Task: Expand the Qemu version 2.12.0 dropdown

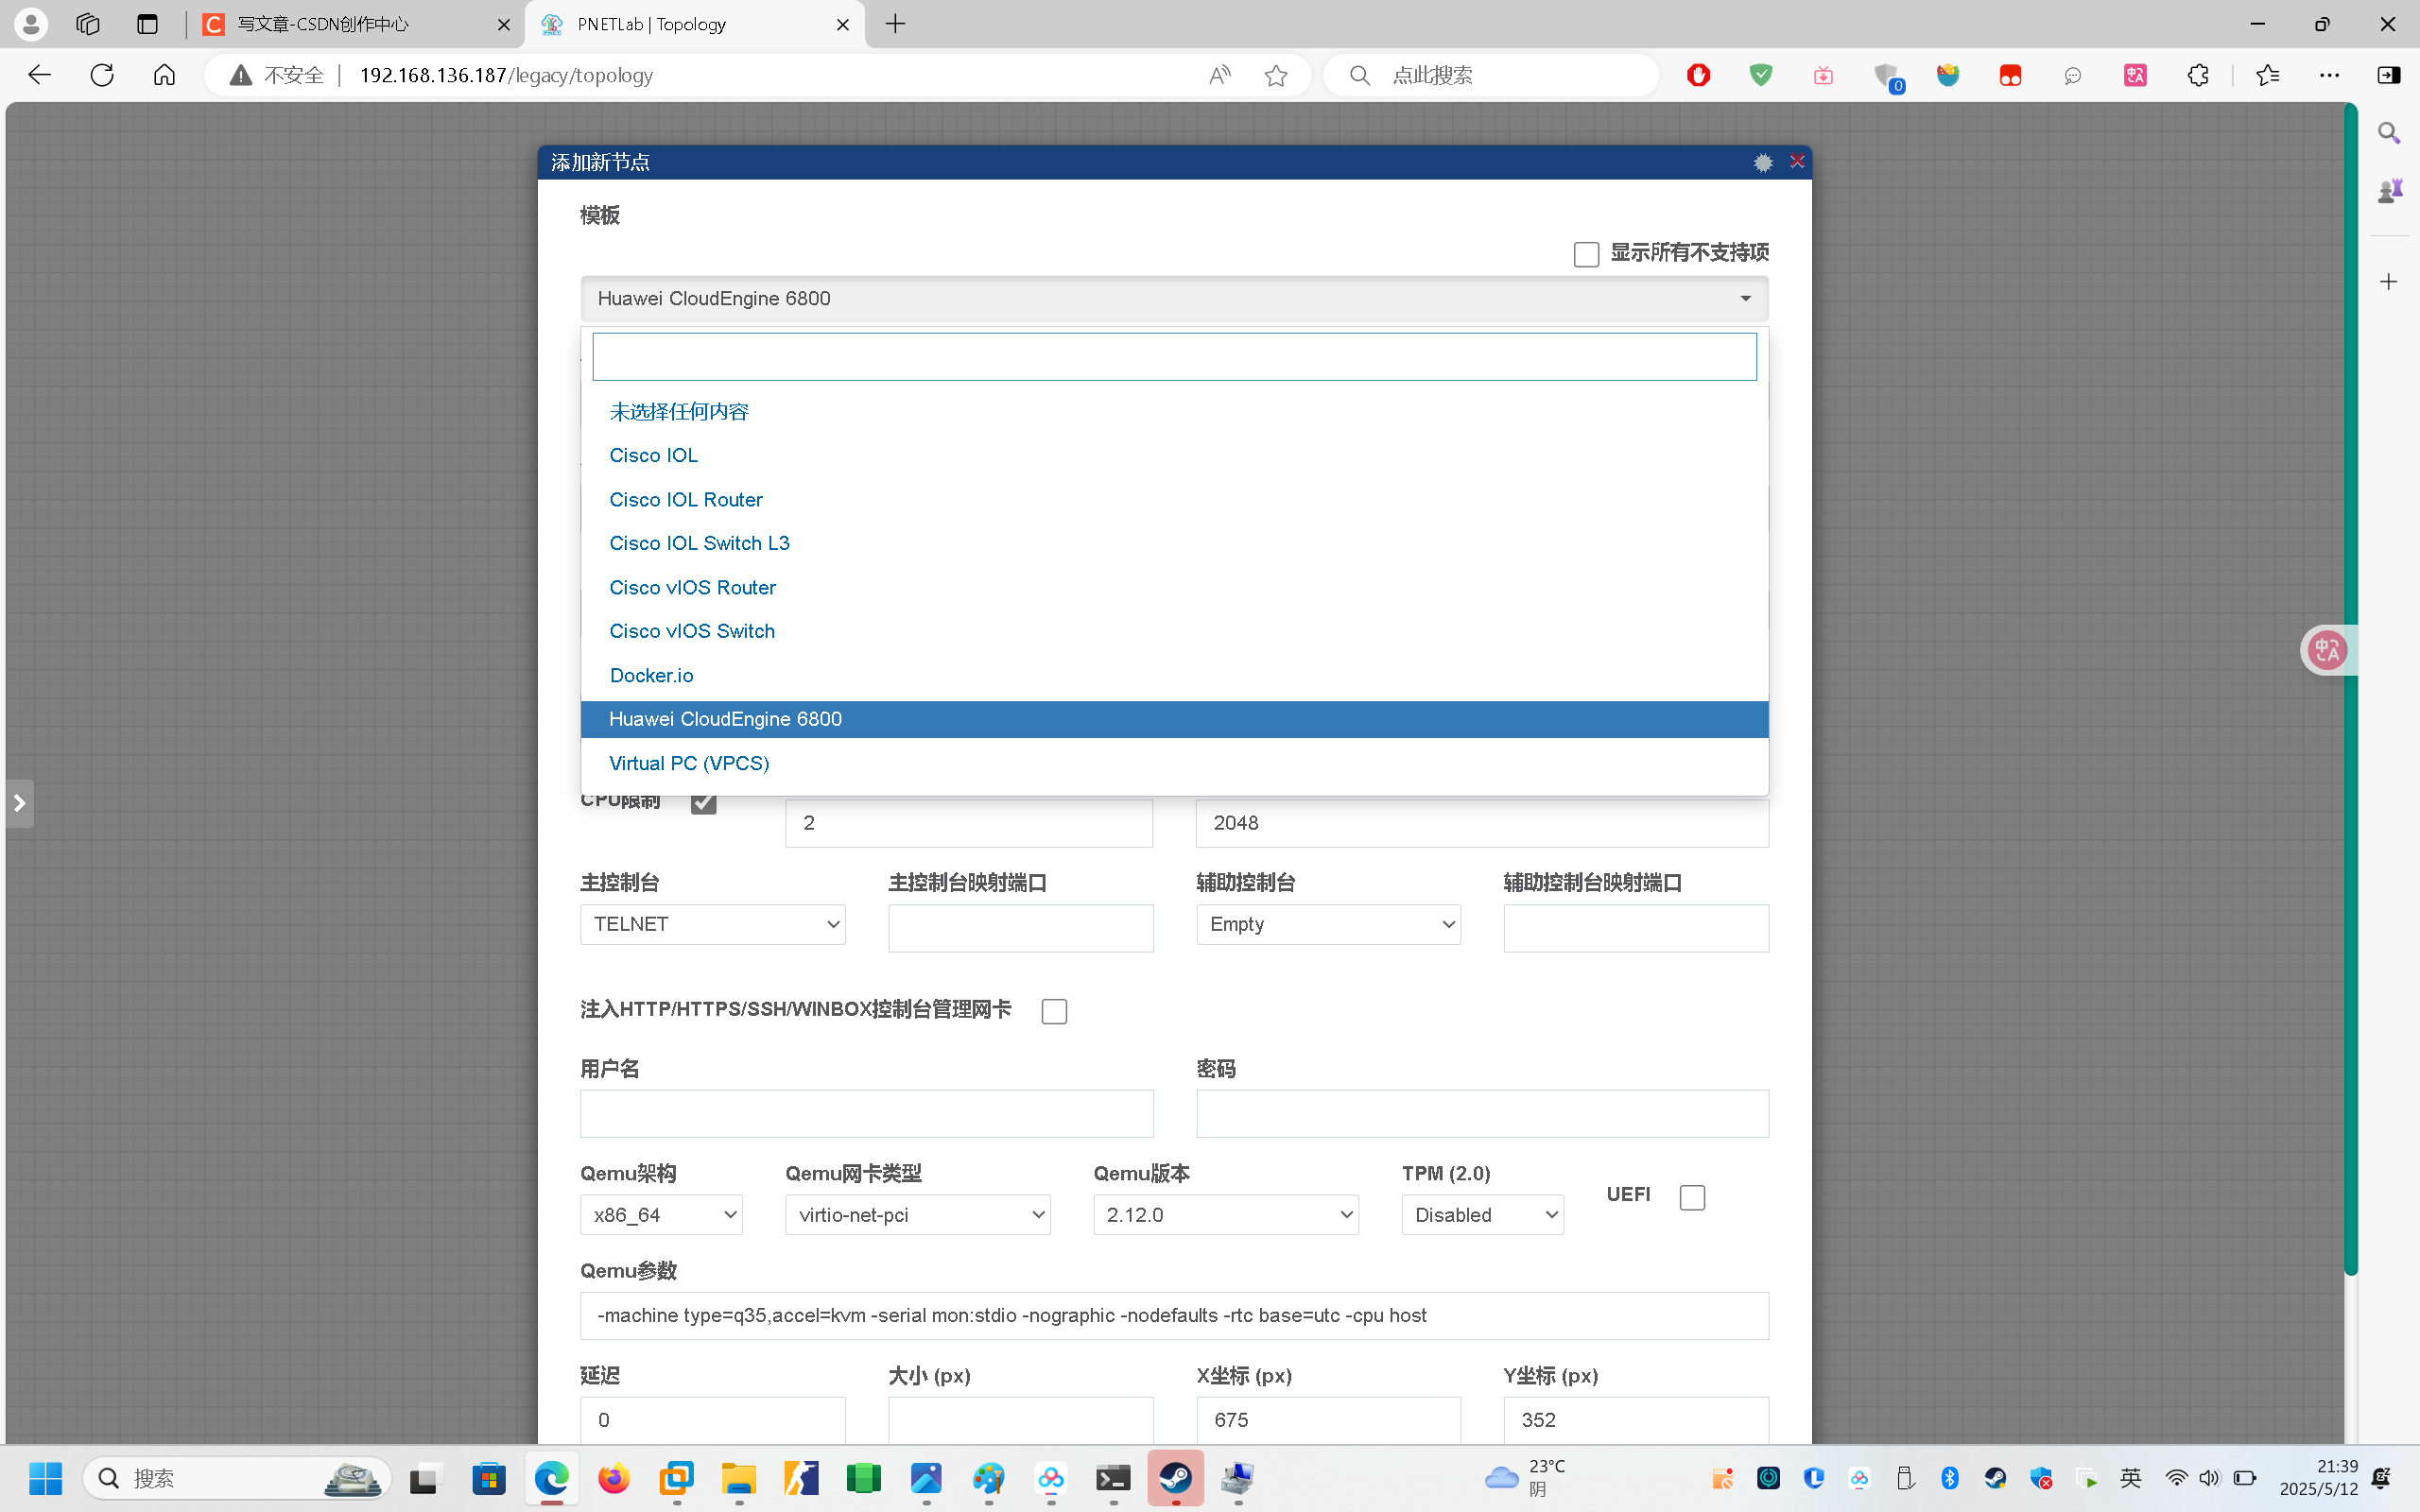Action: (x=1225, y=1215)
